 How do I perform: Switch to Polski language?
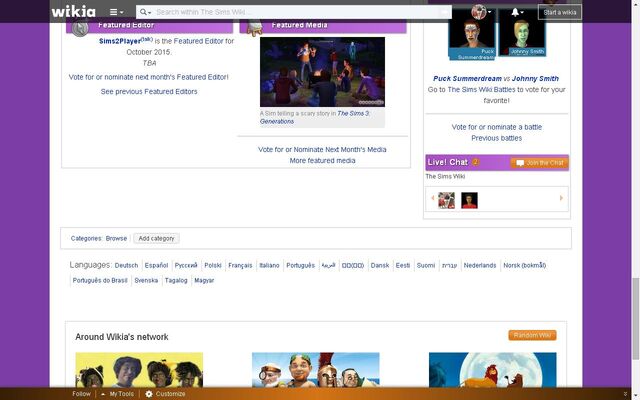[213, 265]
